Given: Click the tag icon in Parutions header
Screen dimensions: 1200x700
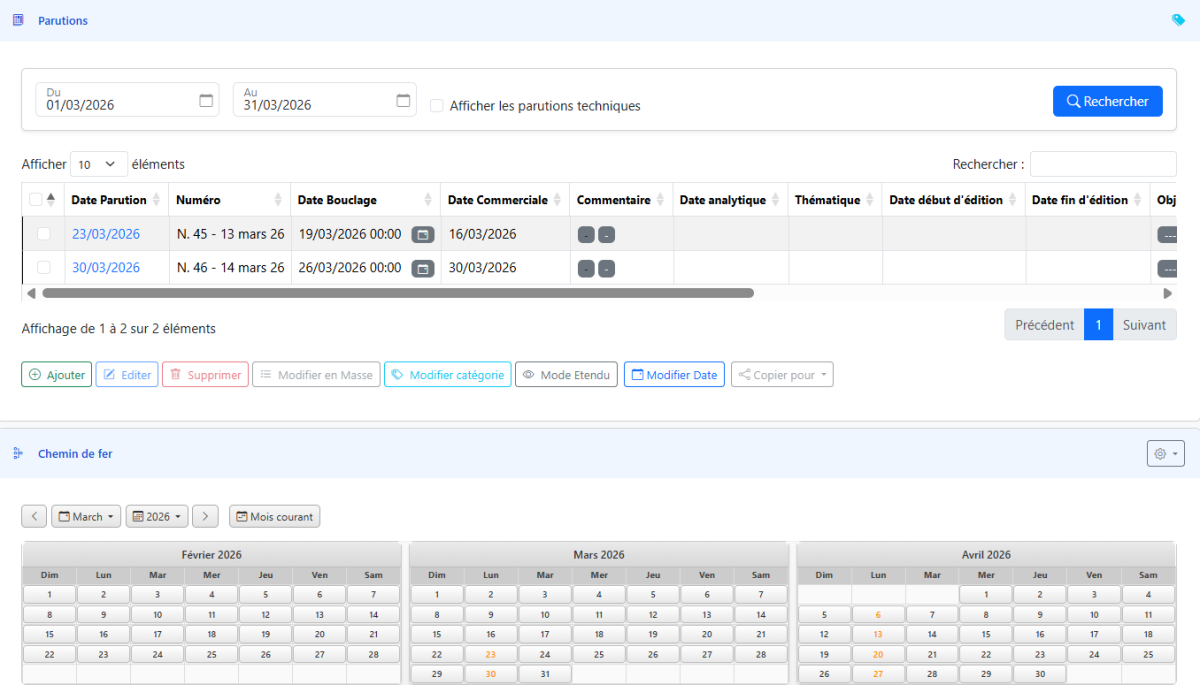Looking at the screenshot, I should pos(1178,20).
